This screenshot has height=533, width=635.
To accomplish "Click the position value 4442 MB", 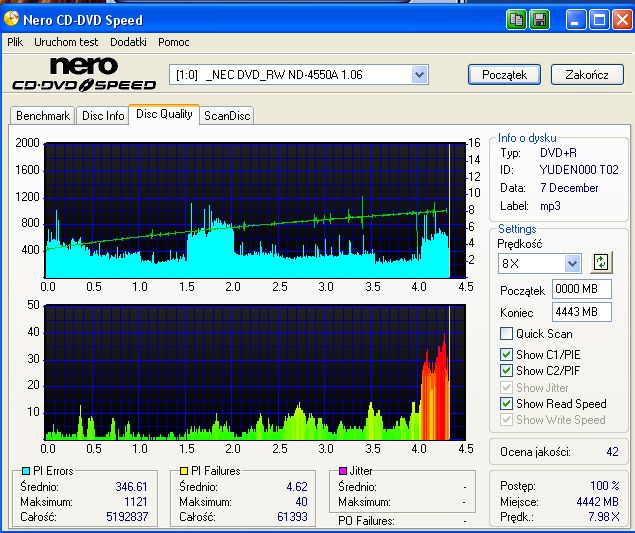I will tap(598, 502).
